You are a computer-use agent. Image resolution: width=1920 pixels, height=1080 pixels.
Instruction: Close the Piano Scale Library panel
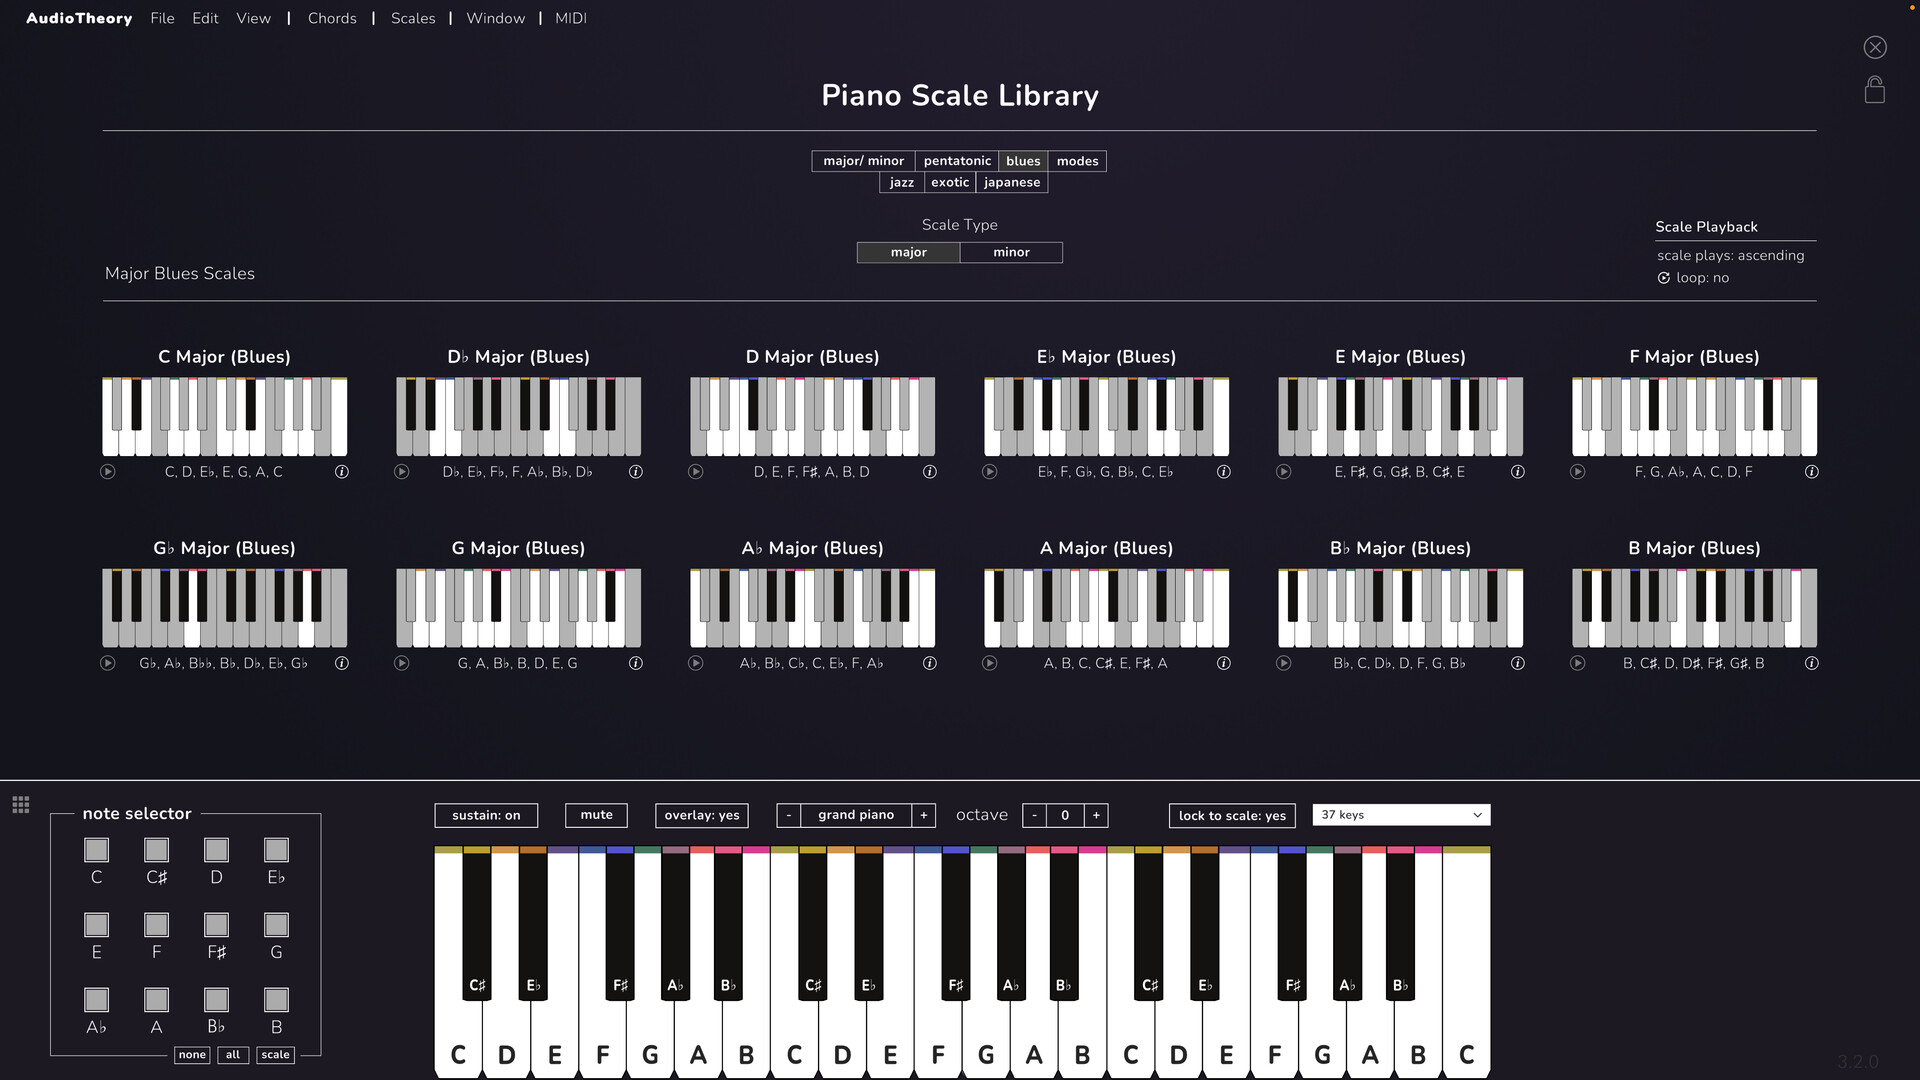pos(1875,47)
